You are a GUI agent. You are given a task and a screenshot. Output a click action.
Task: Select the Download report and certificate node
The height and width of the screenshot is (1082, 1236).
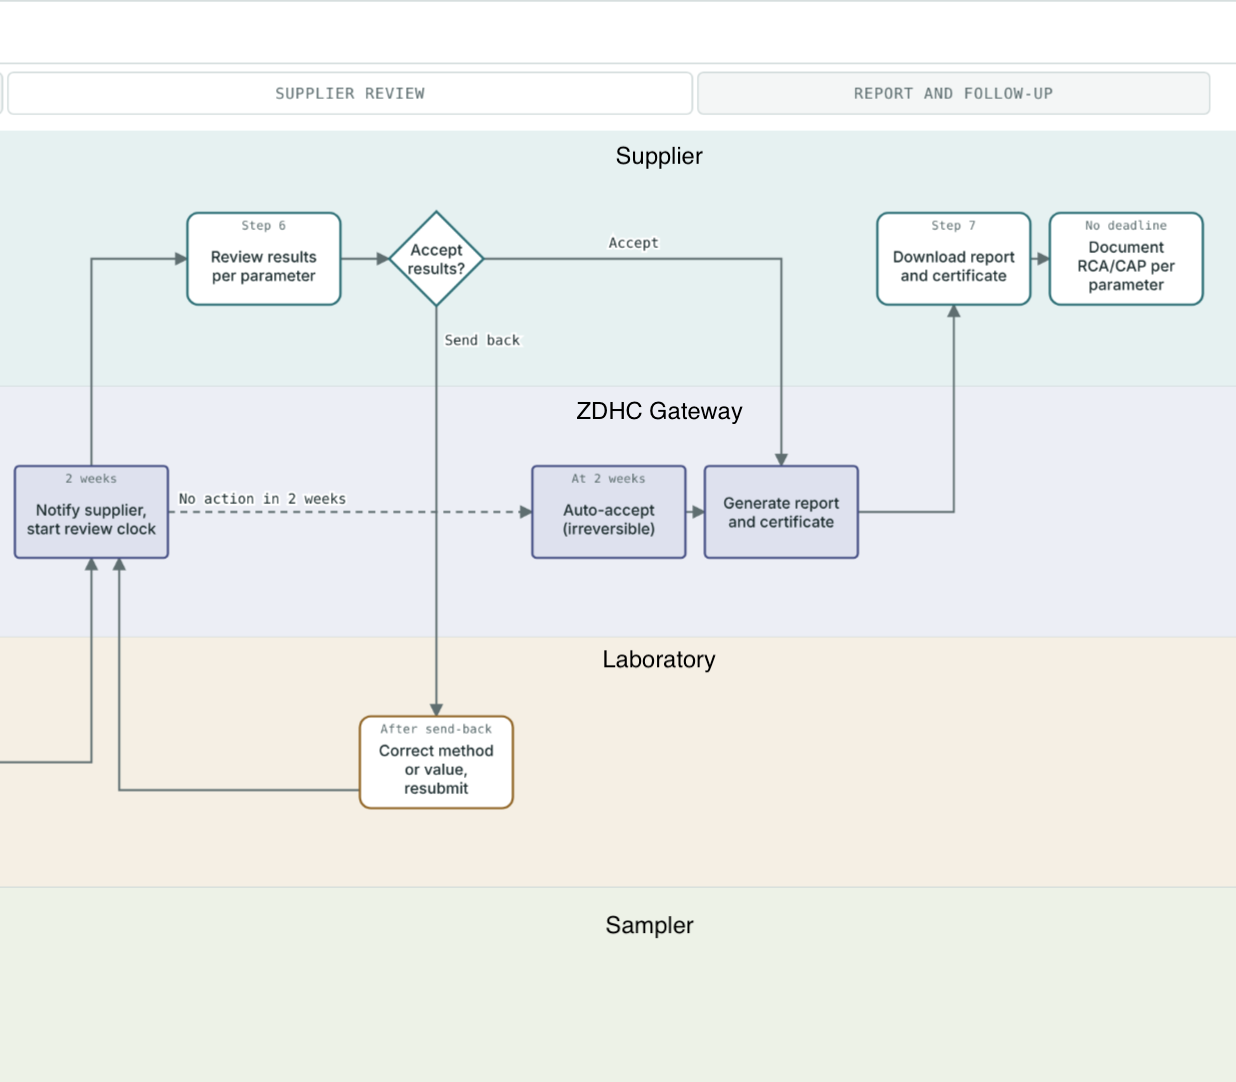pyautogui.click(x=954, y=259)
